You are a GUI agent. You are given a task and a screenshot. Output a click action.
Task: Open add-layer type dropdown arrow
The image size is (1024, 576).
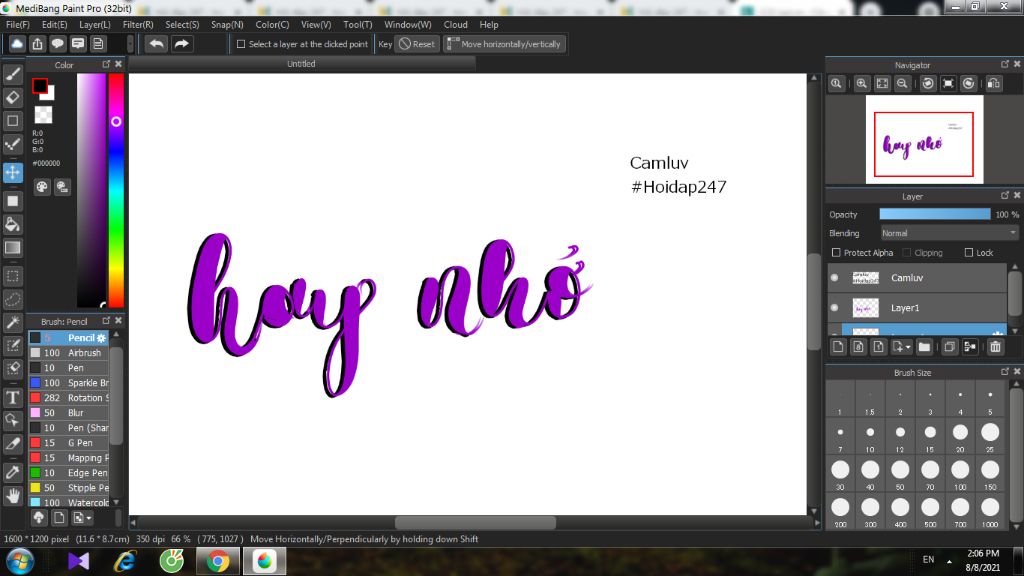tap(908, 347)
